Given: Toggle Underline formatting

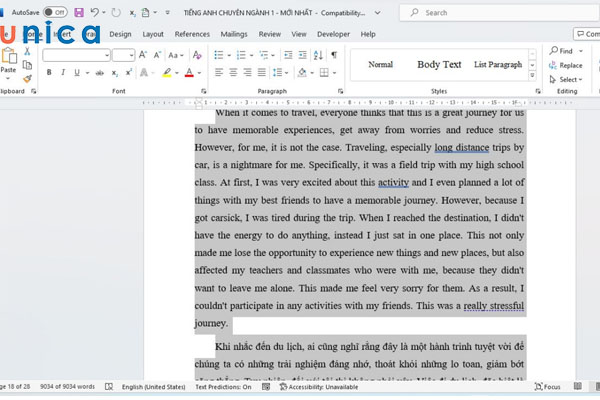Looking at the screenshot, I should click(x=78, y=73).
